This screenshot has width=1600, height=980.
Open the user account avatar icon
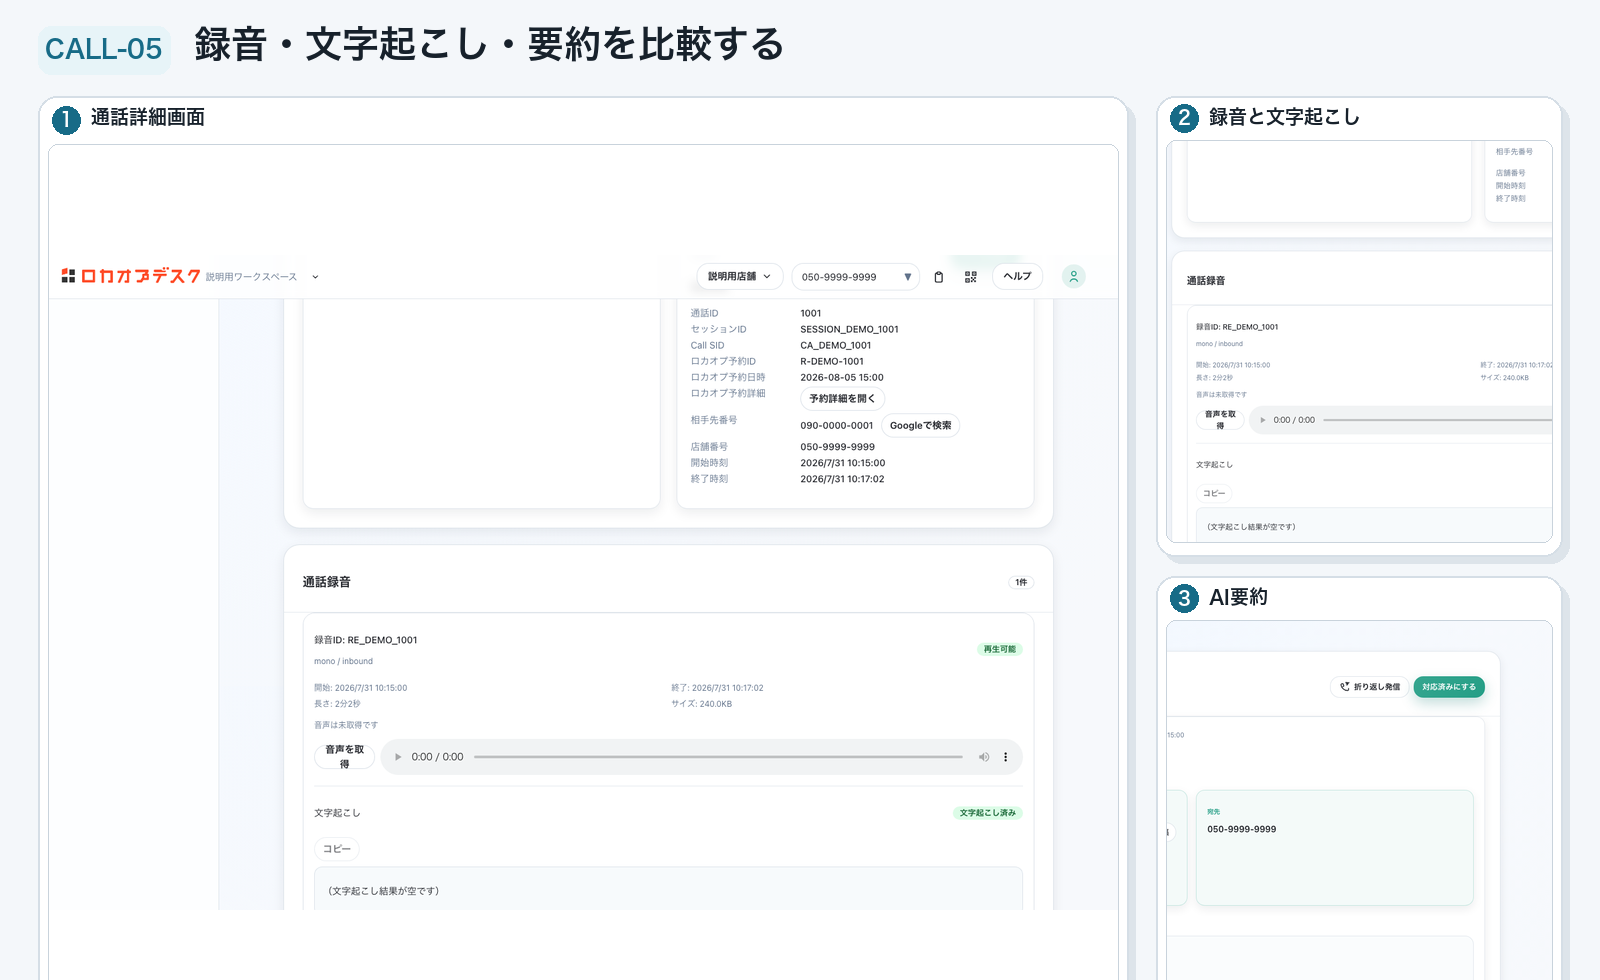[1073, 276]
